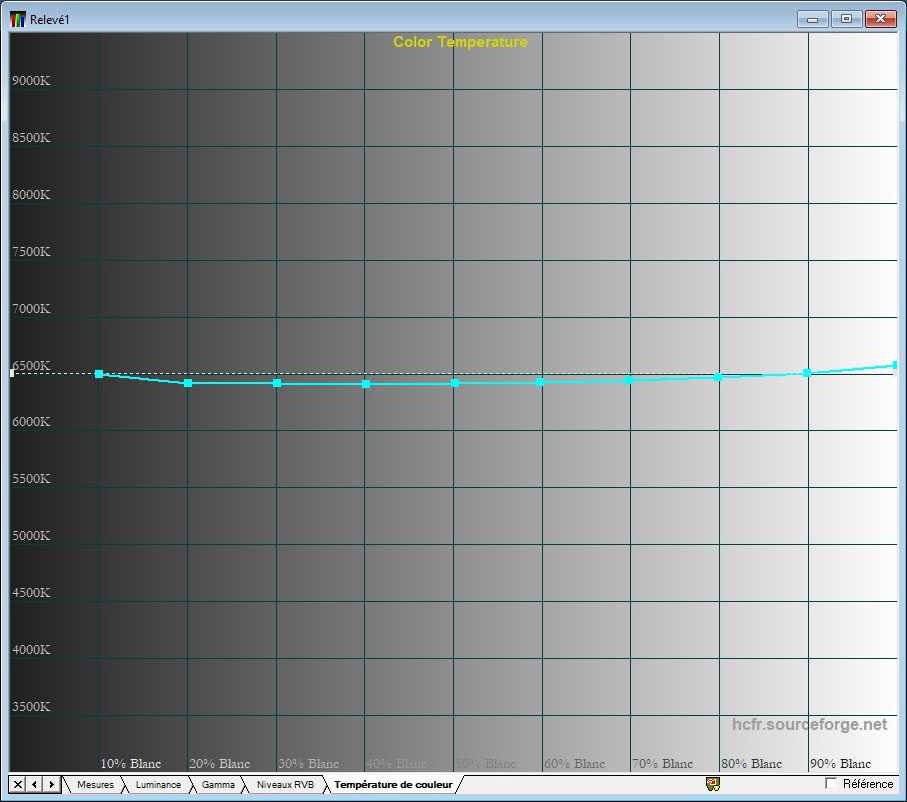The image size is (907, 802).
Task: Maximize the Relevé1 window
Action: (x=846, y=19)
